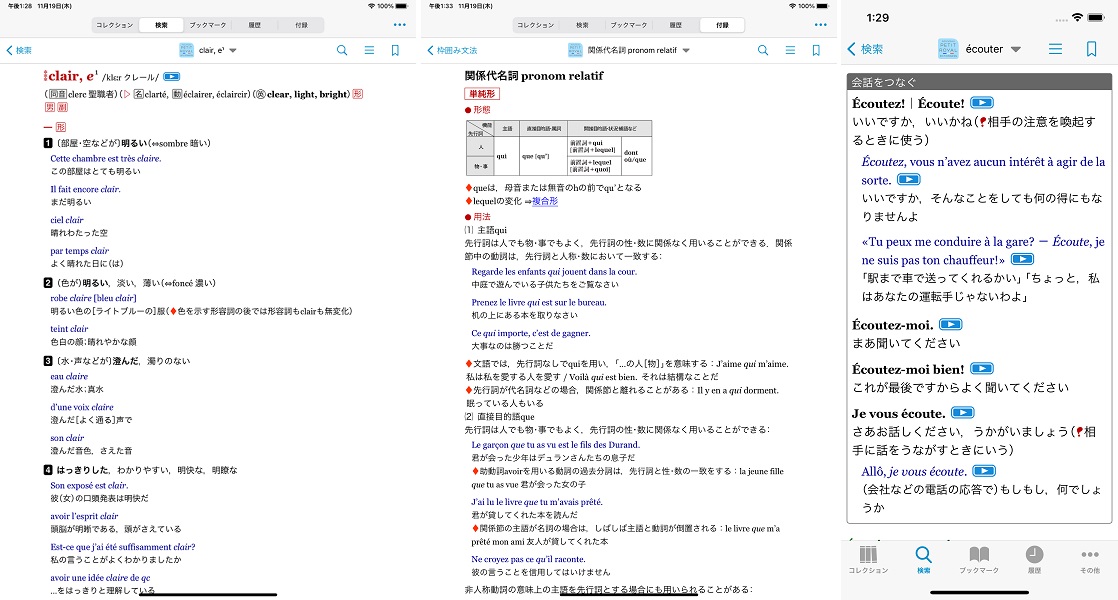Toggle bookmark on the clair, e entry
1118x600 pixels.
[x=395, y=50]
